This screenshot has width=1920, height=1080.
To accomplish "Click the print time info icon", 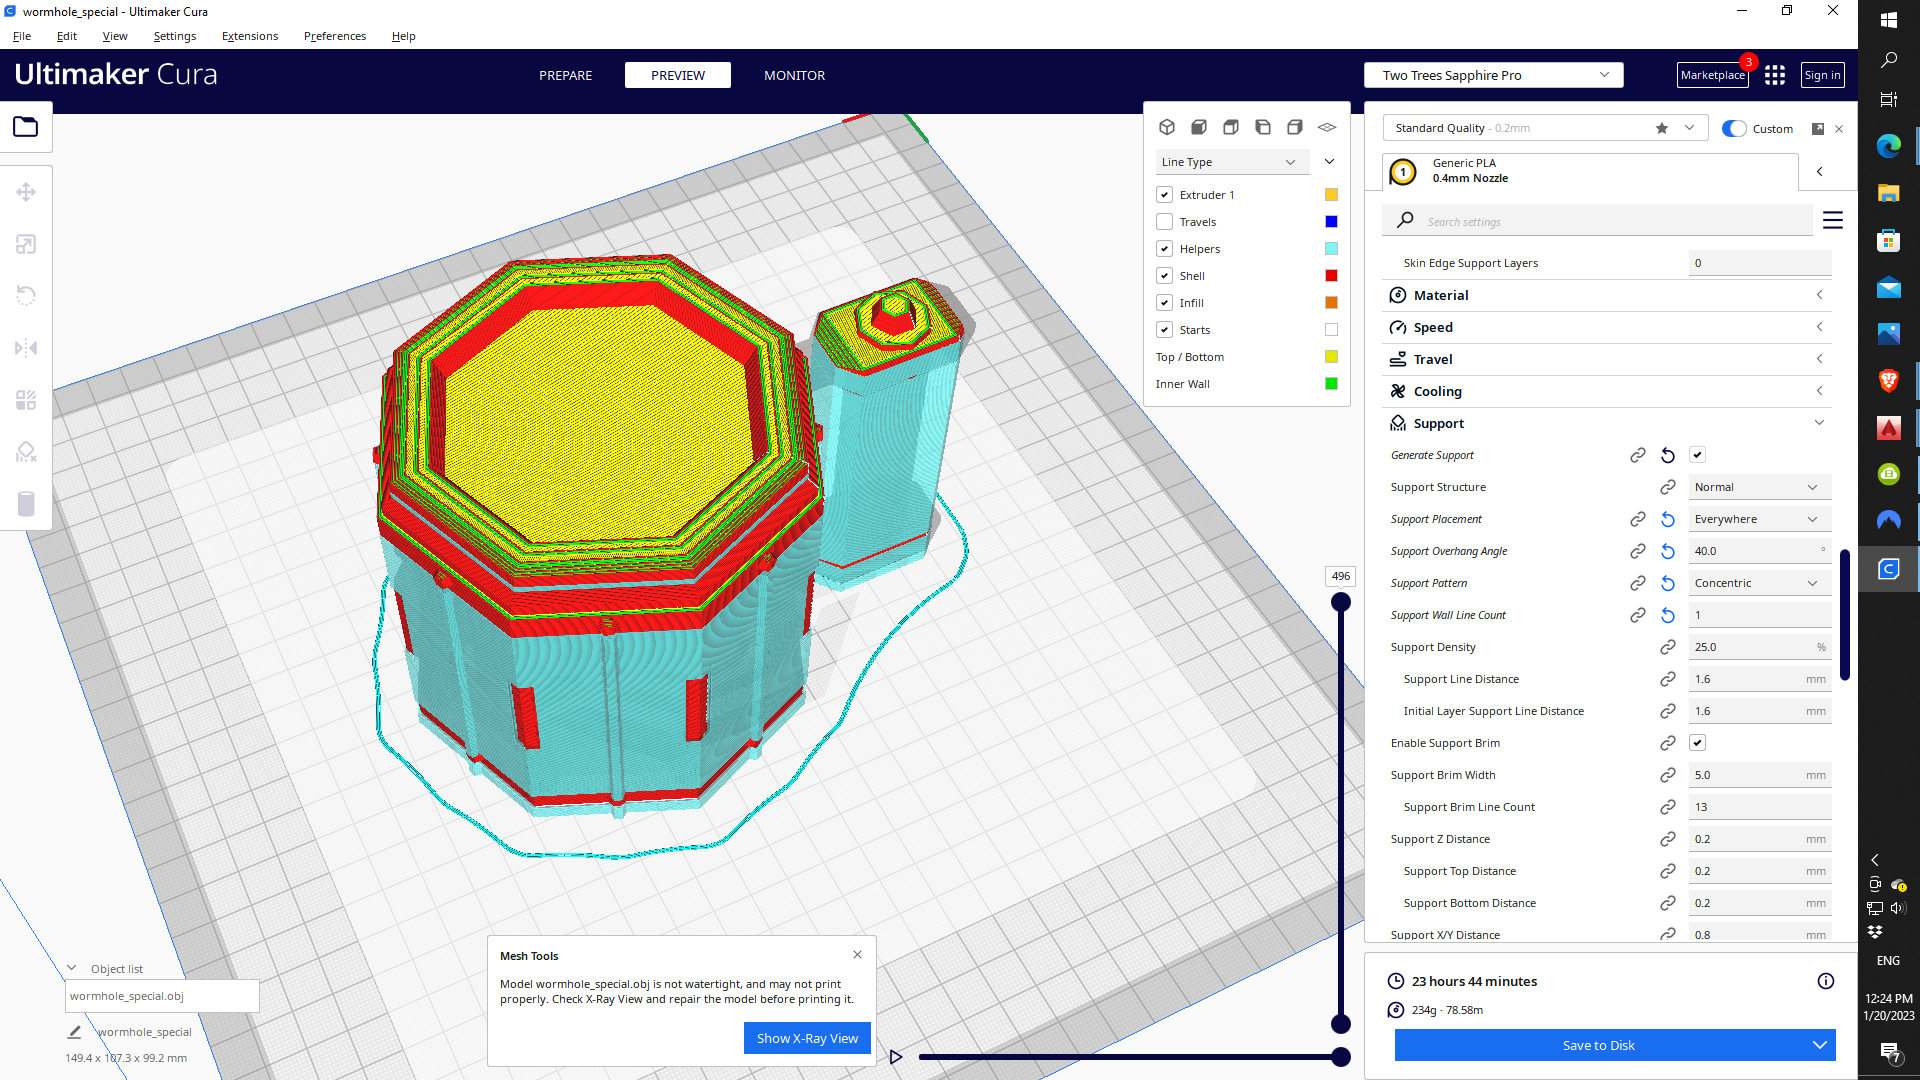I will coord(1825,981).
